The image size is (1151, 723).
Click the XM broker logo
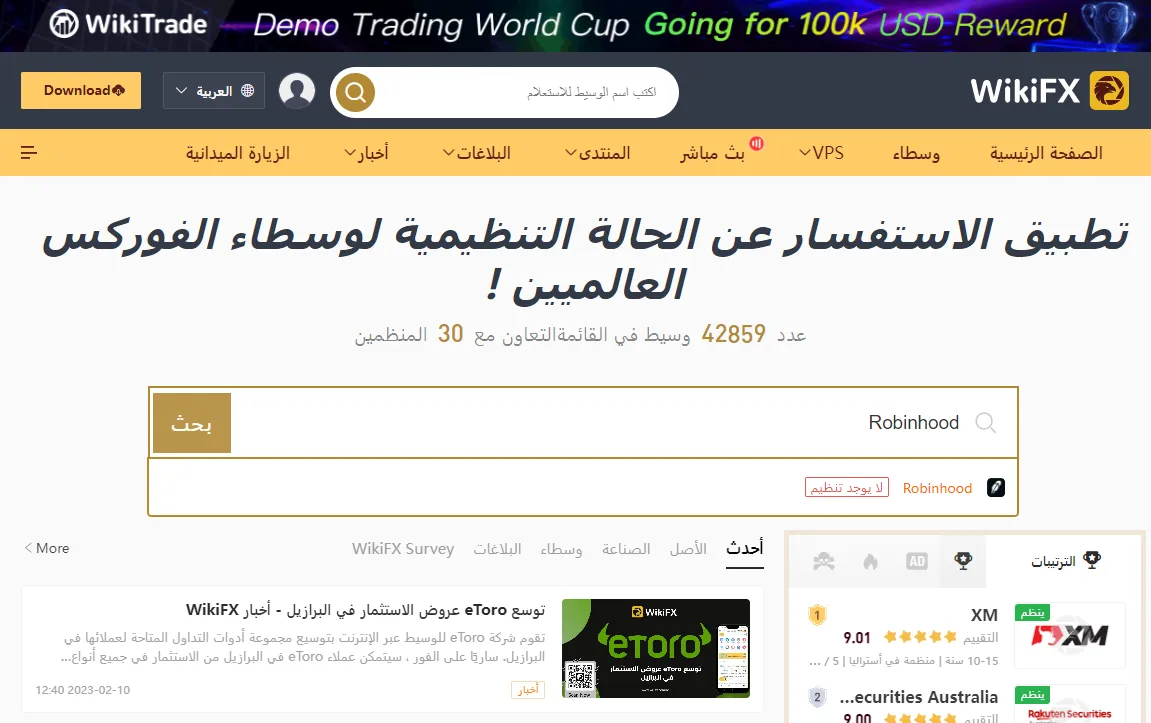click(1070, 635)
